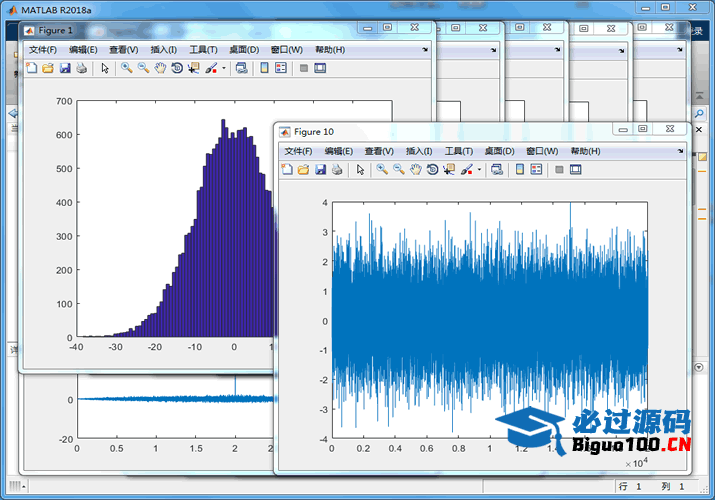Print Figure 10 using the printer icon

click(337, 170)
